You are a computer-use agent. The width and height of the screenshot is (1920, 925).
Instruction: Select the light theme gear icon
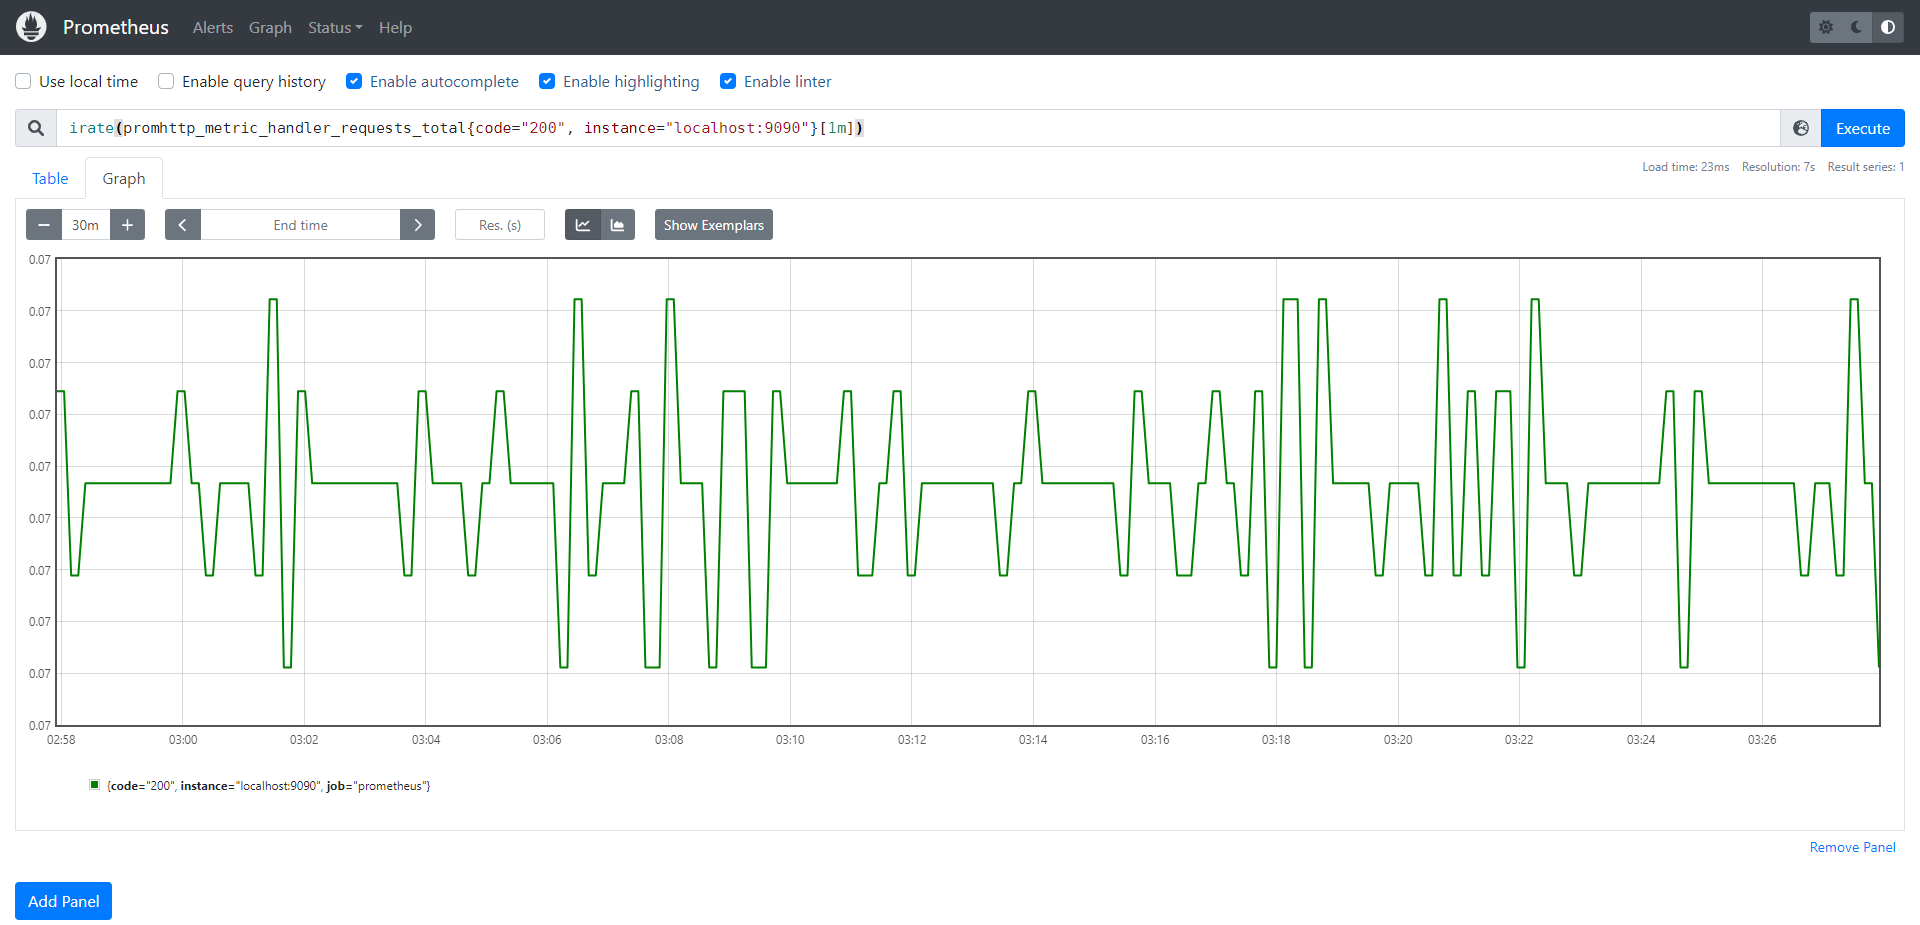[x=1826, y=27]
